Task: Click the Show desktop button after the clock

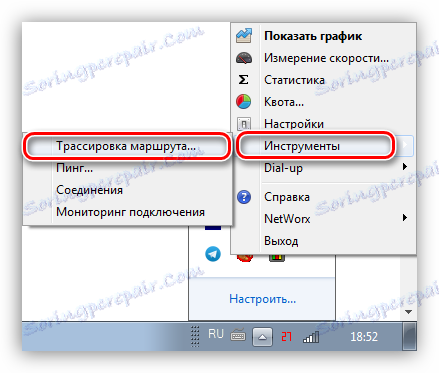Action: pos(409,337)
